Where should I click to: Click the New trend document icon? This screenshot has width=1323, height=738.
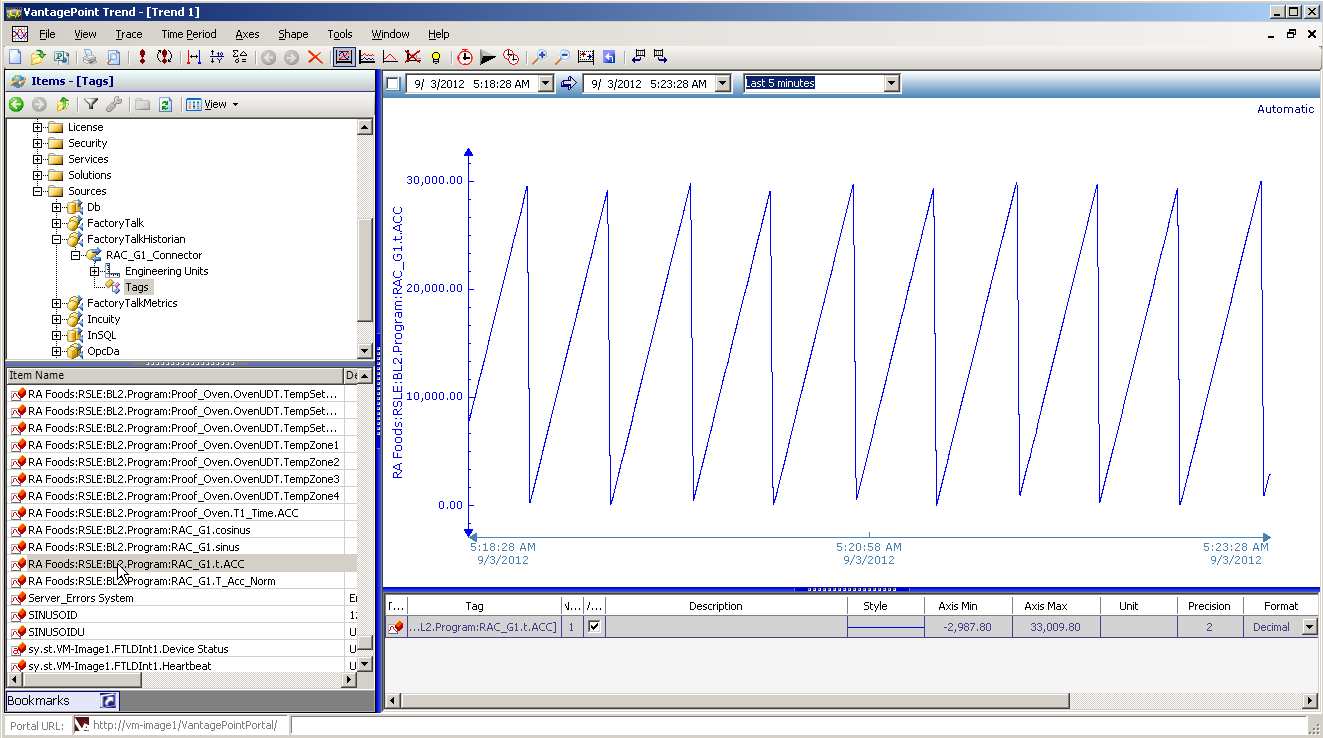click(15, 57)
